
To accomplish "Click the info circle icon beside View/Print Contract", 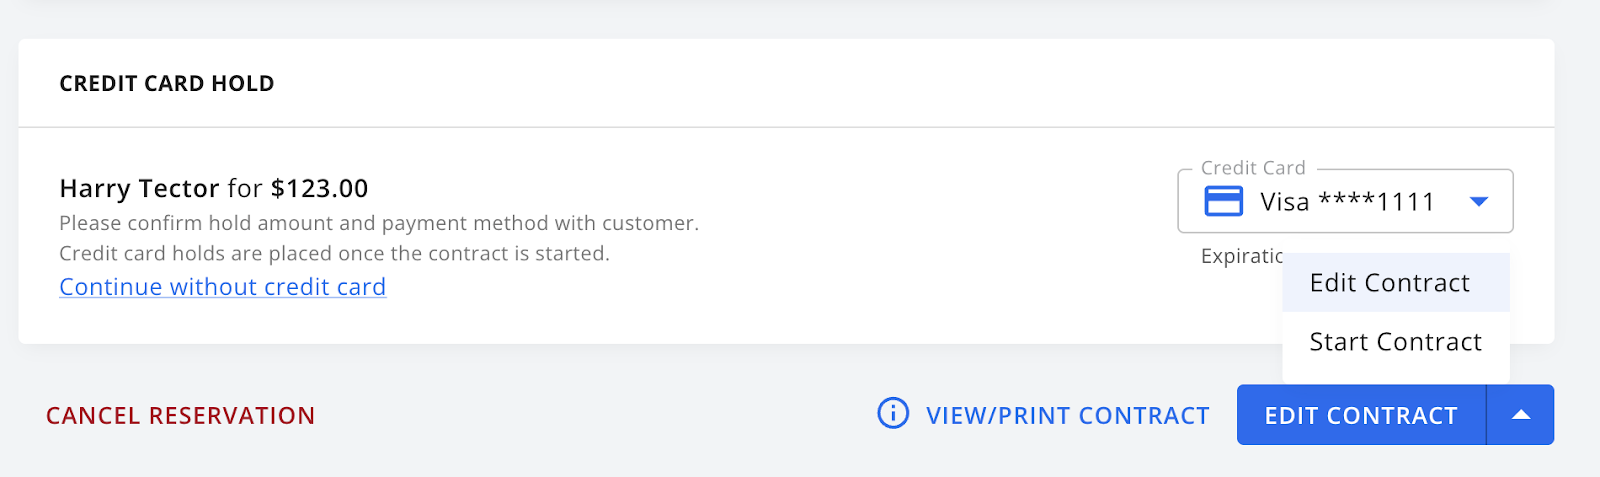I will 892,413.
